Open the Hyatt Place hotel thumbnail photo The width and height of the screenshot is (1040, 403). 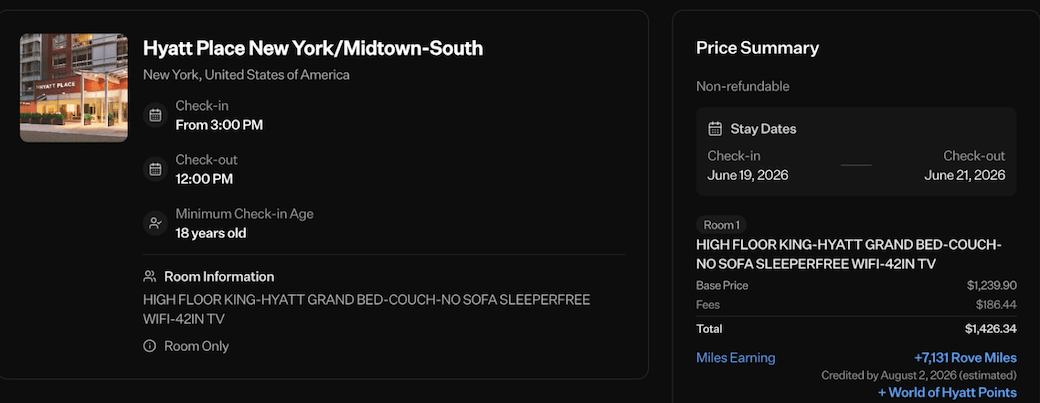coord(74,88)
